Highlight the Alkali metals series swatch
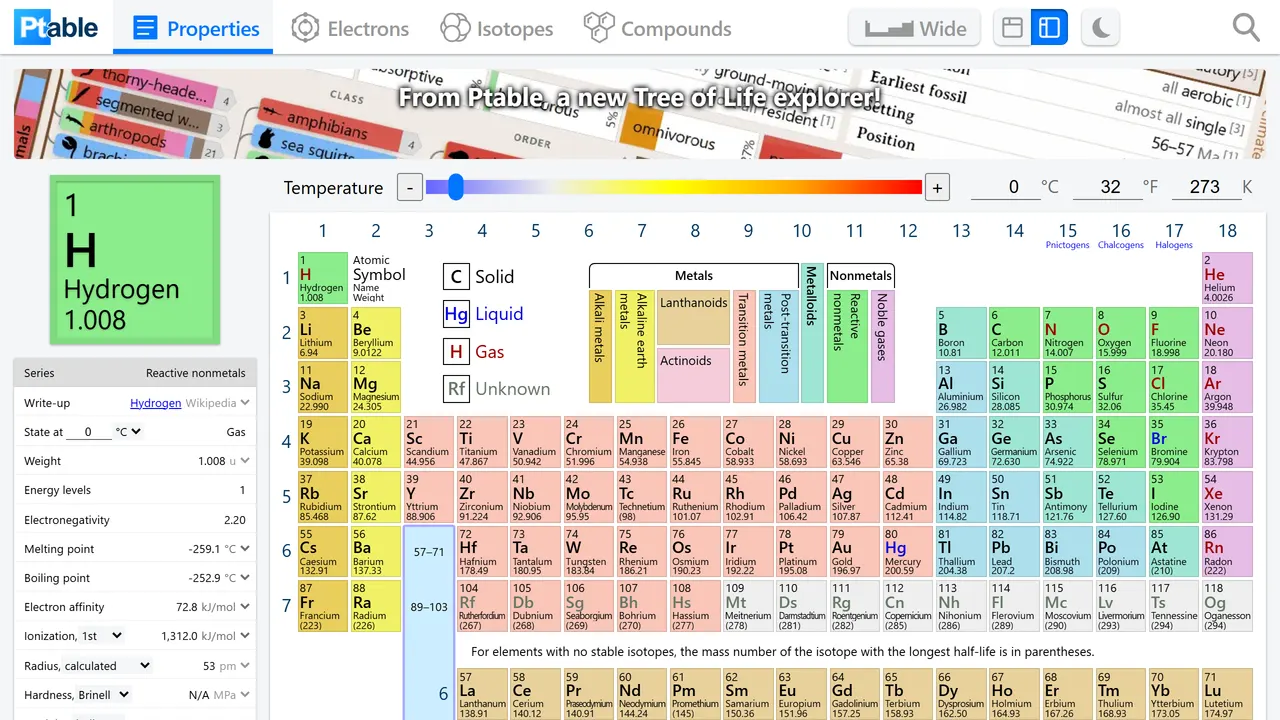Viewport: 1280px width, 720px height. (x=600, y=347)
